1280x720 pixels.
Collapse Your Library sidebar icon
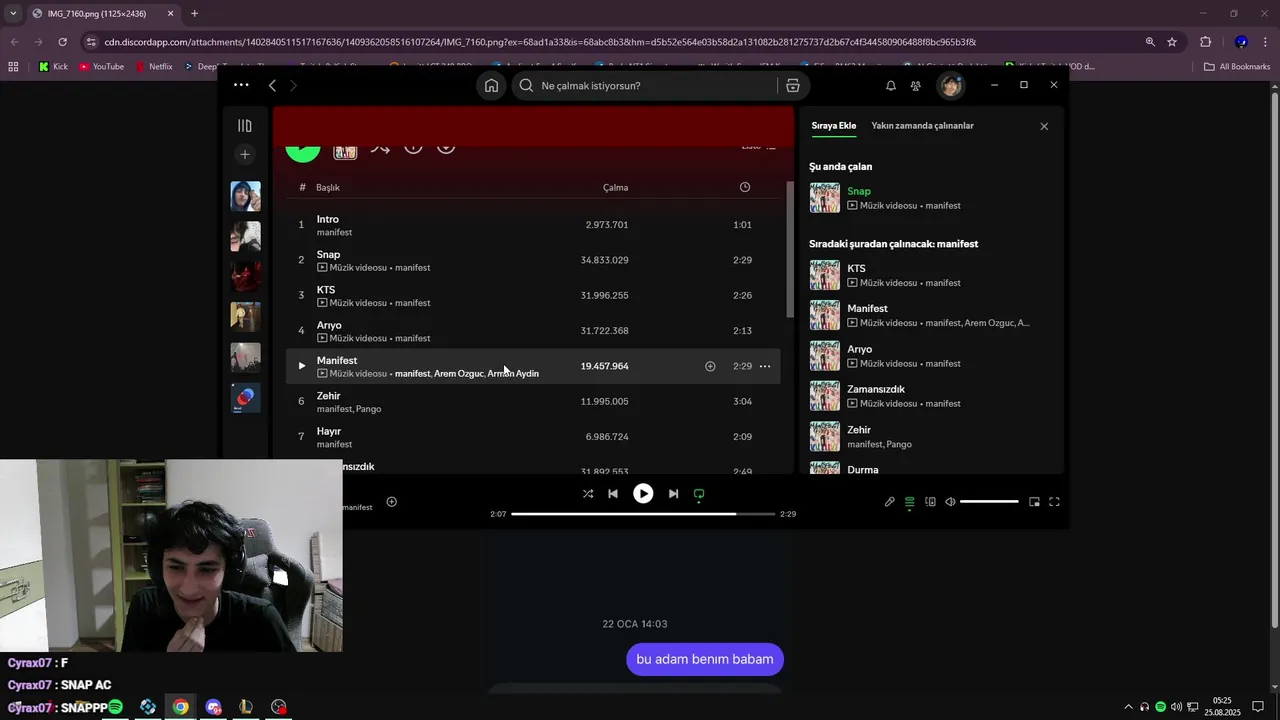click(x=245, y=126)
